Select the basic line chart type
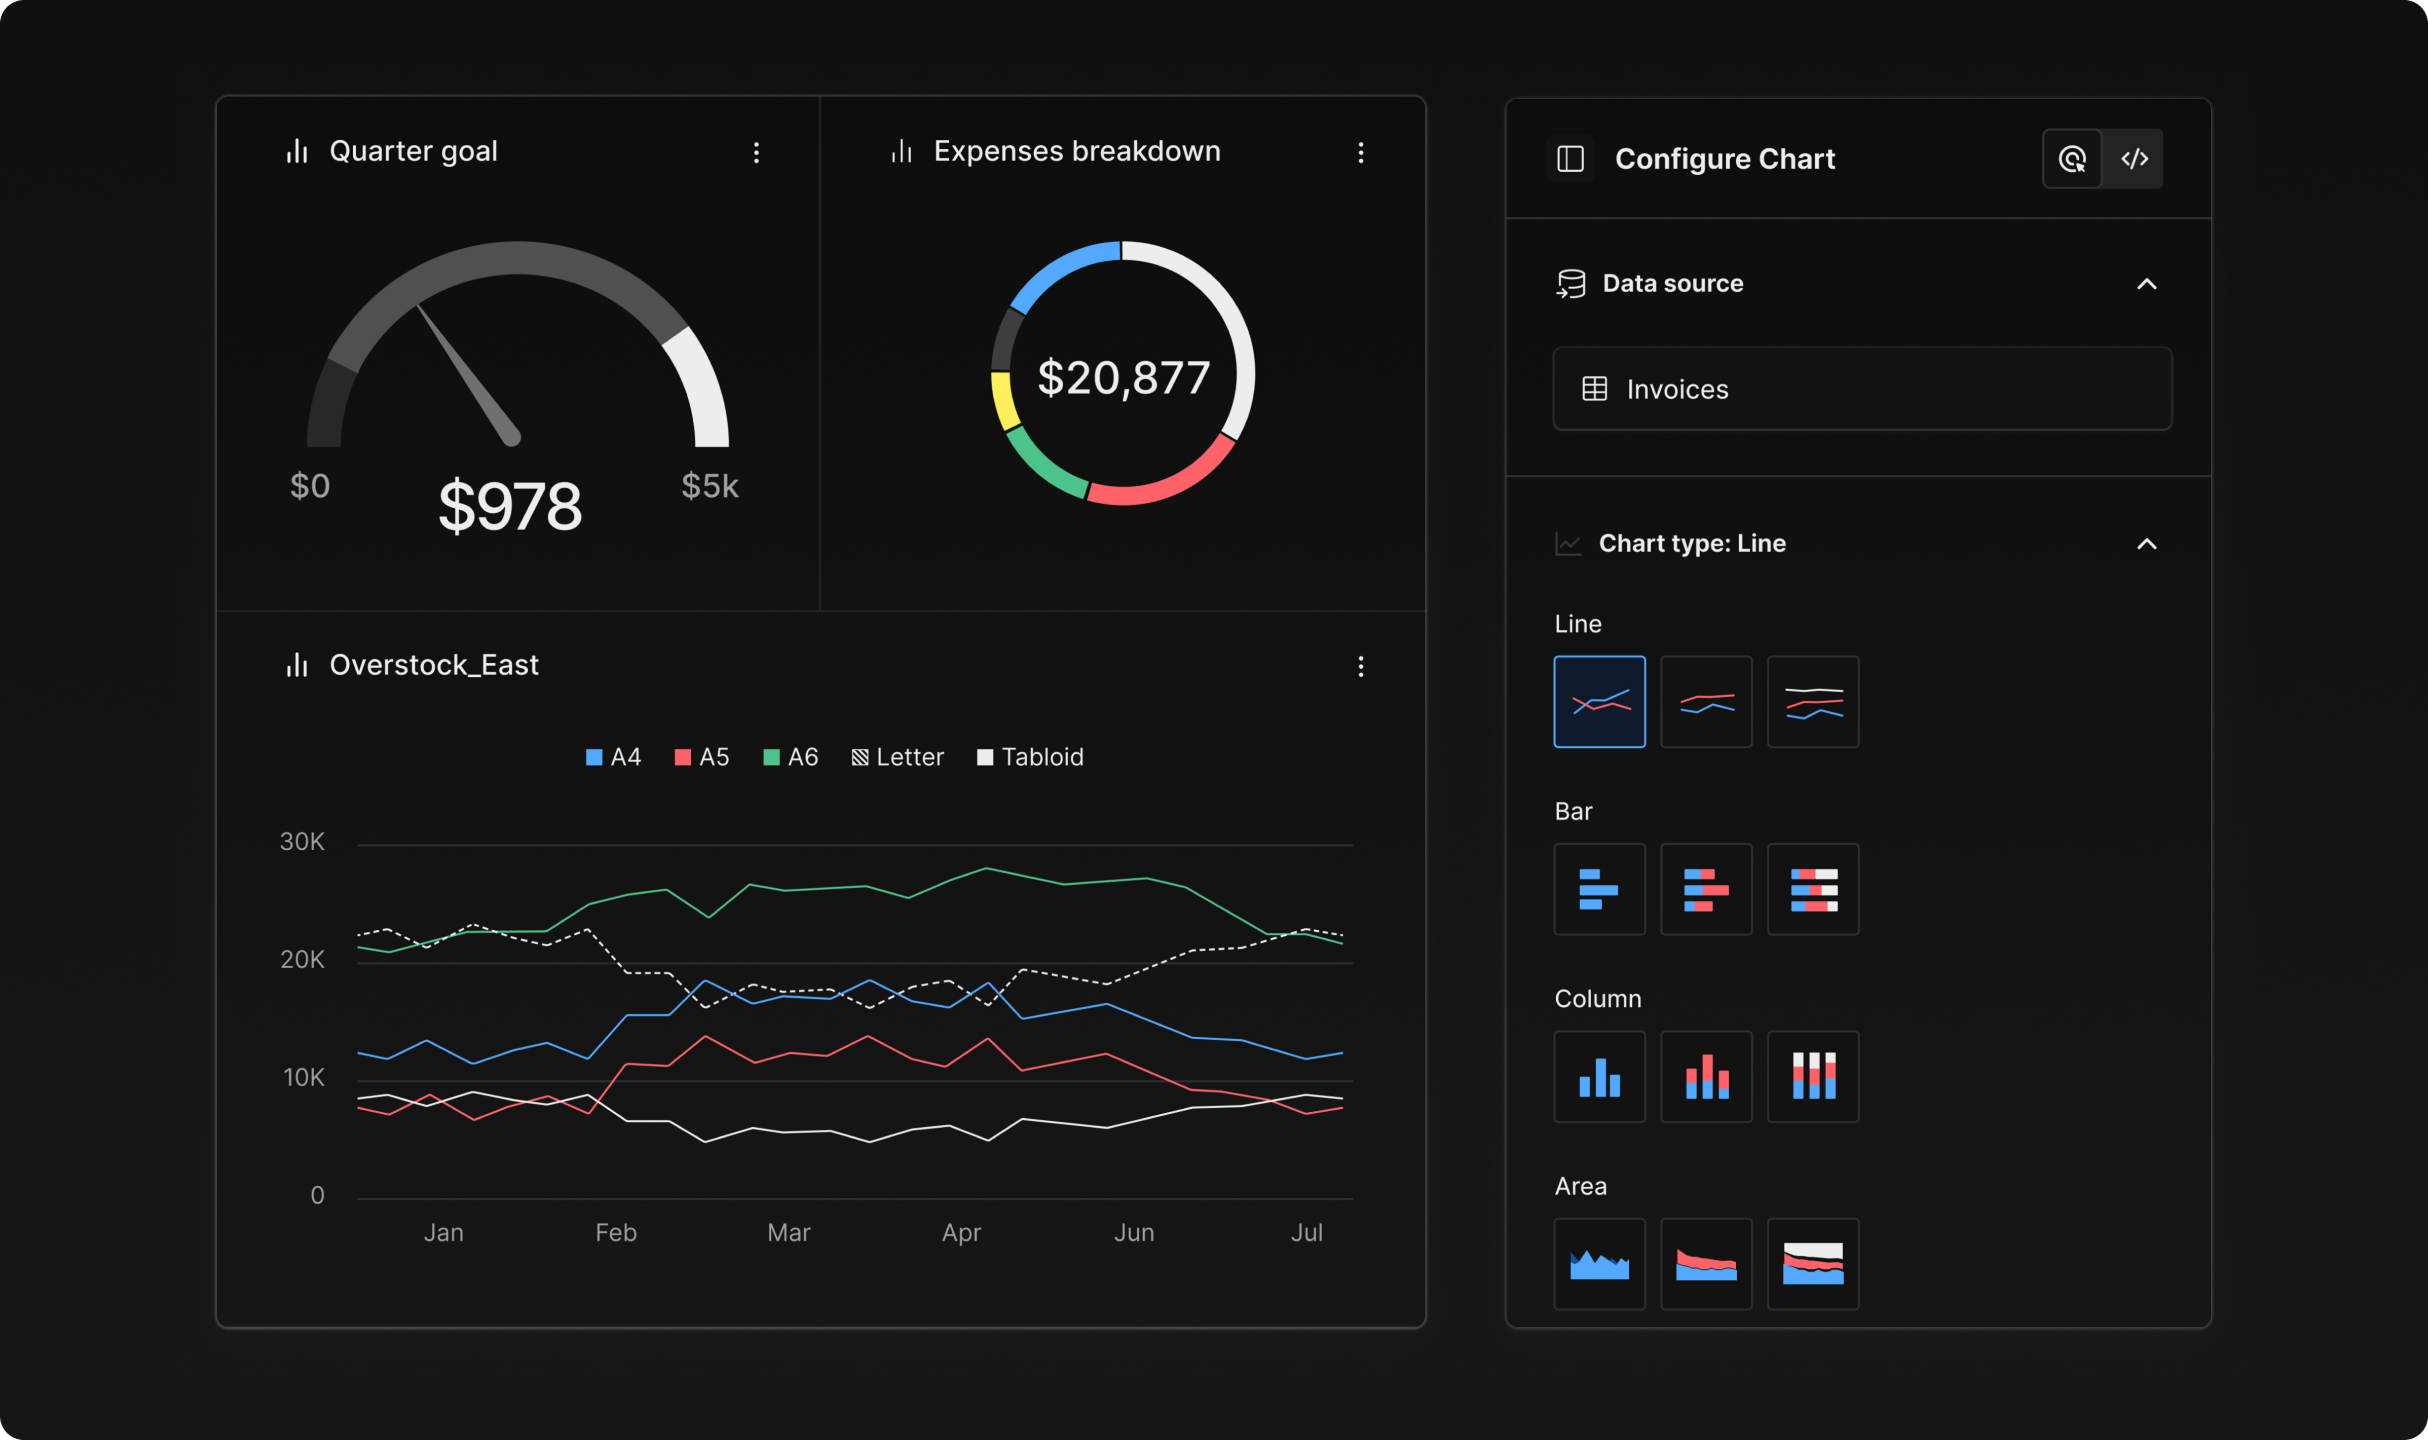The width and height of the screenshot is (2428, 1440). click(x=1599, y=701)
